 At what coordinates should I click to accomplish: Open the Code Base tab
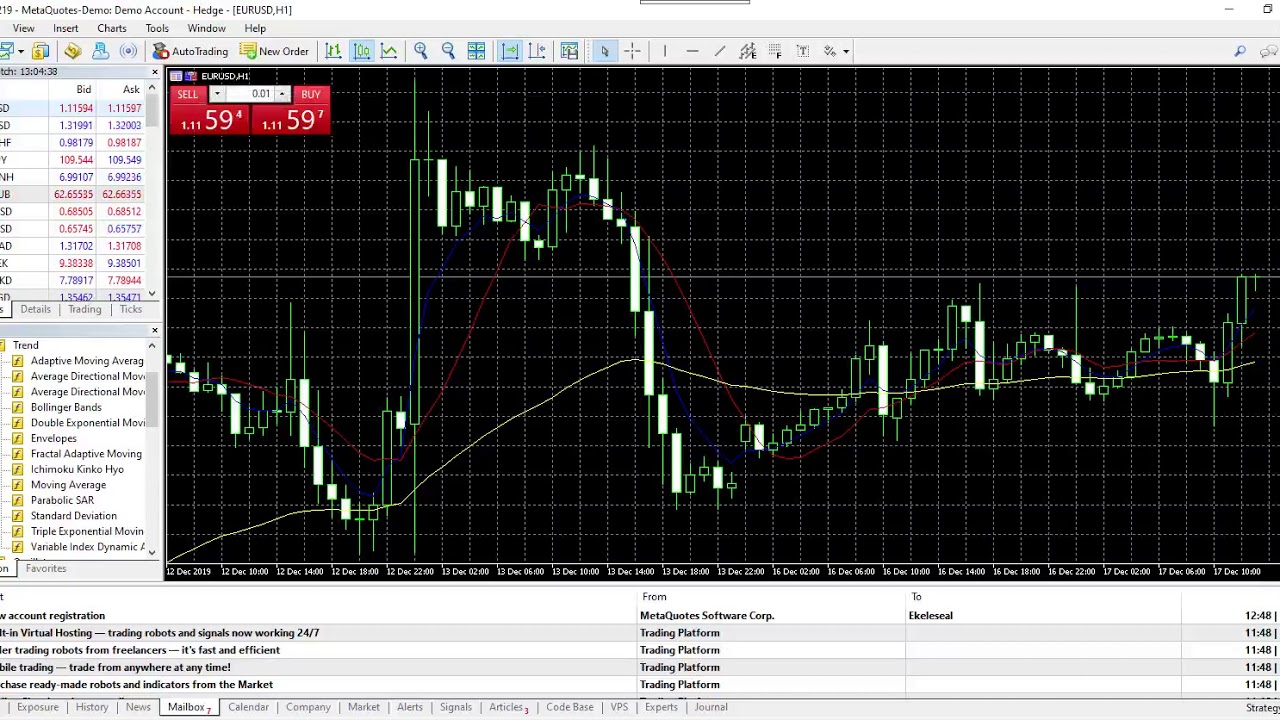coord(569,707)
